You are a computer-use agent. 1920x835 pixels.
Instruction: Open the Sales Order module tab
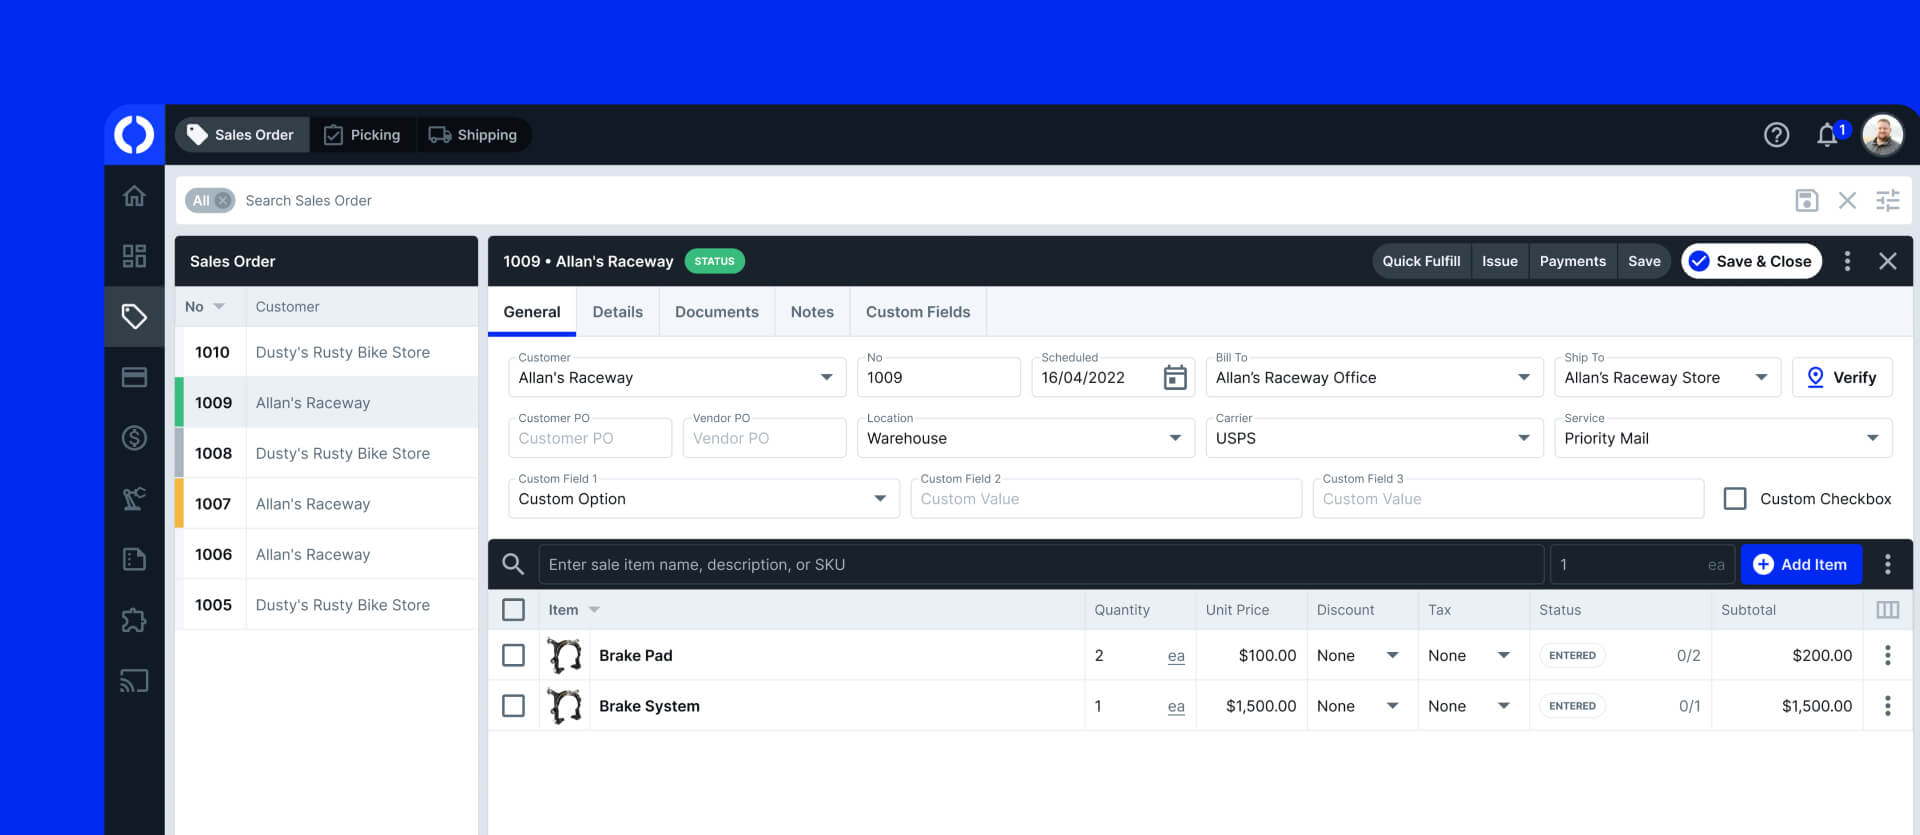pyautogui.click(x=242, y=135)
